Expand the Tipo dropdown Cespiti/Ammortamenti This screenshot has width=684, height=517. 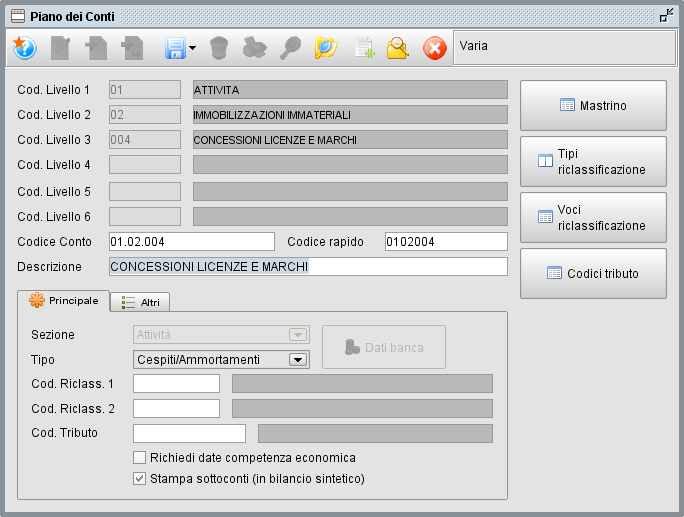298,360
